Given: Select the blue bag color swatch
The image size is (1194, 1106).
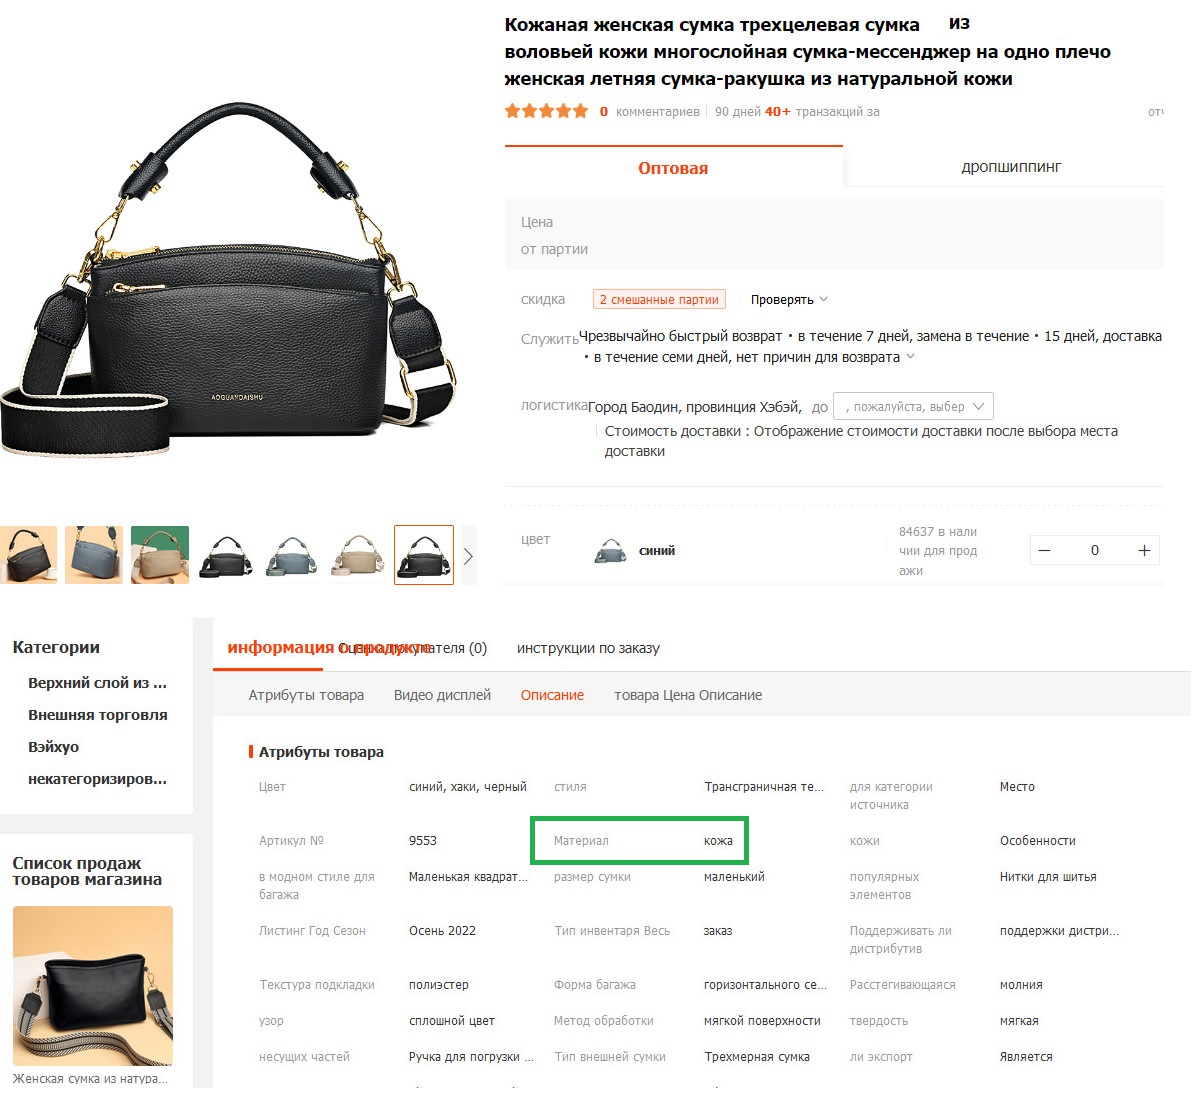Looking at the screenshot, I should coord(610,551).
